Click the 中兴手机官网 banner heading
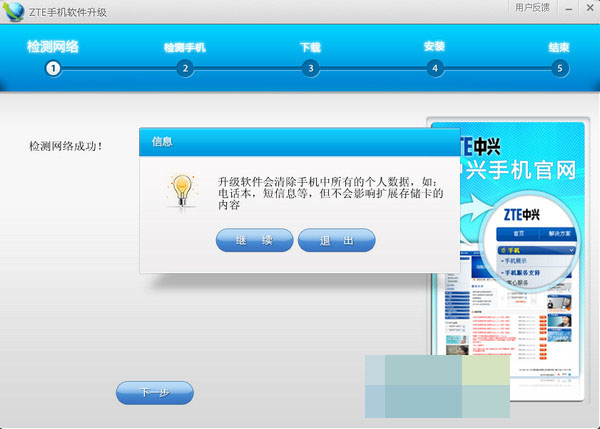The image size is (600, 429). tap(518, 166)
